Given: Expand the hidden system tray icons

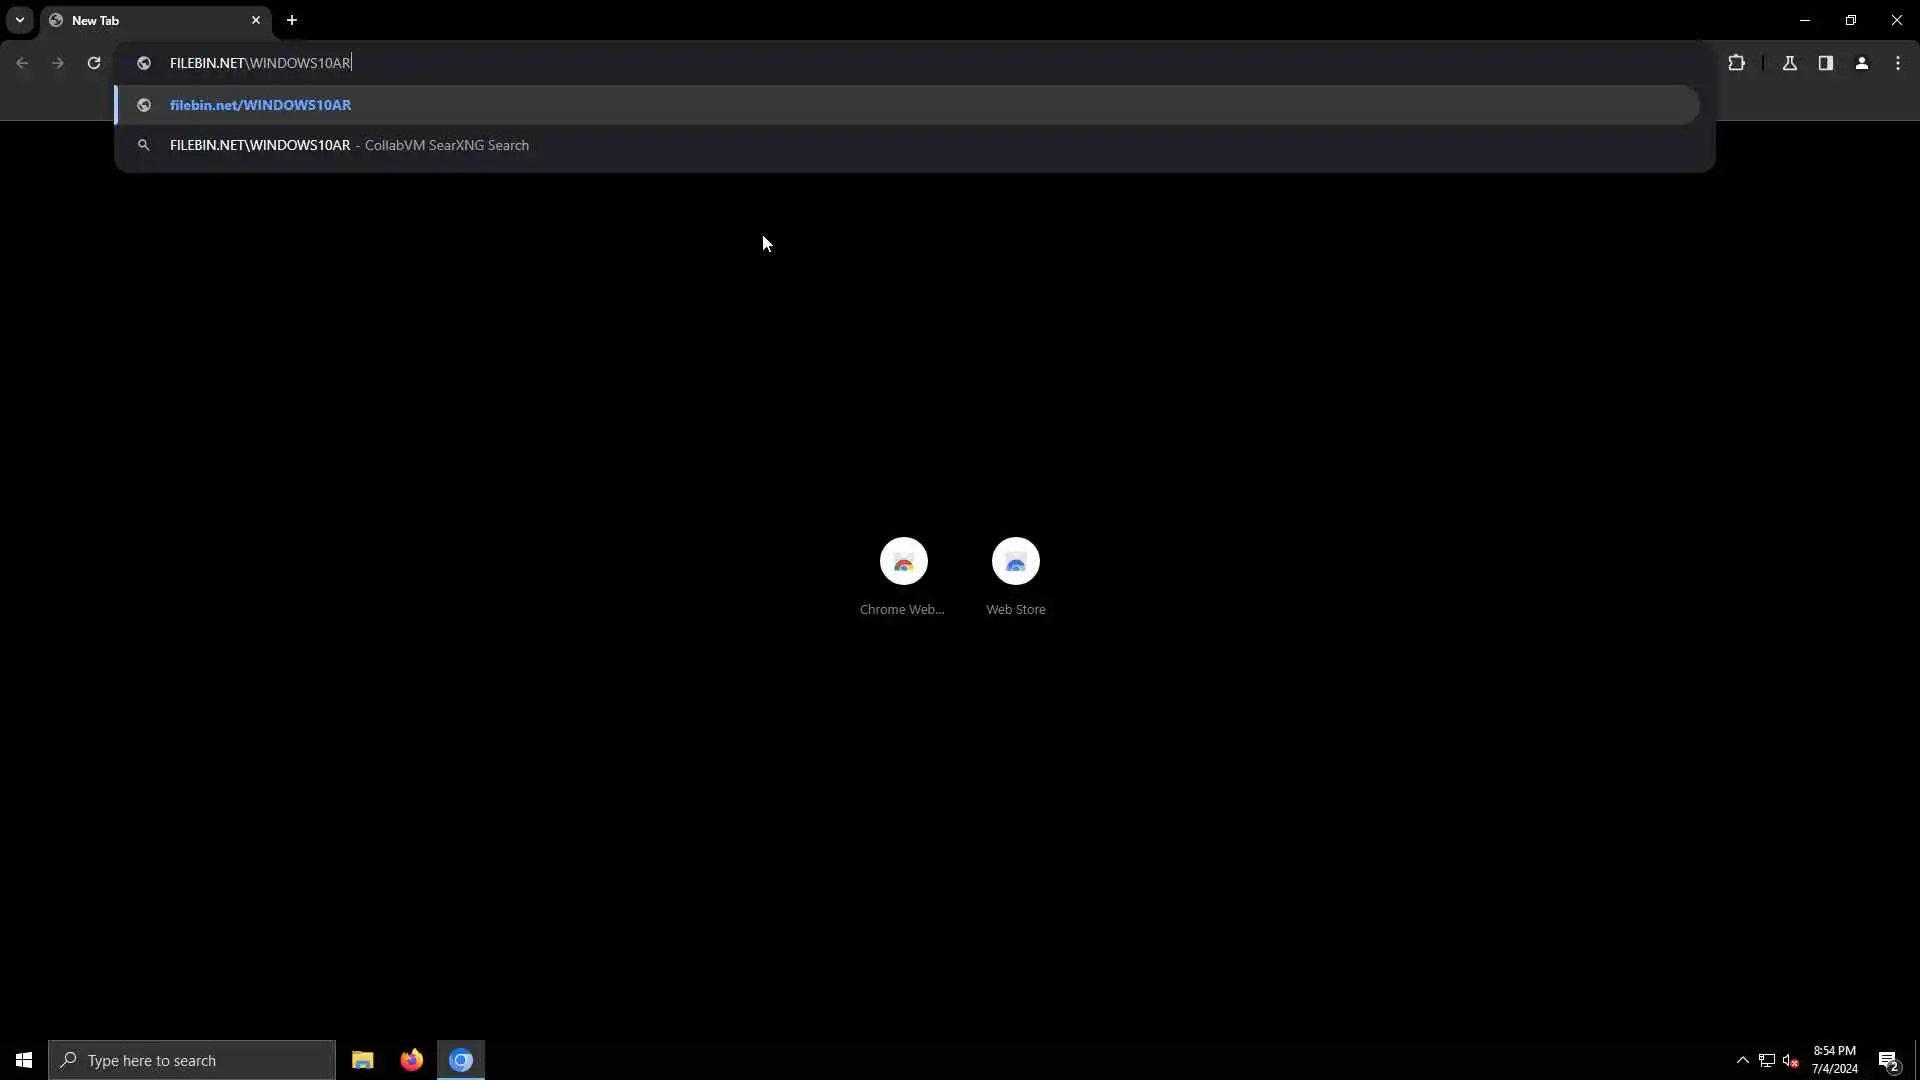Looking at the screenshot, I should click(1743, 1060).
